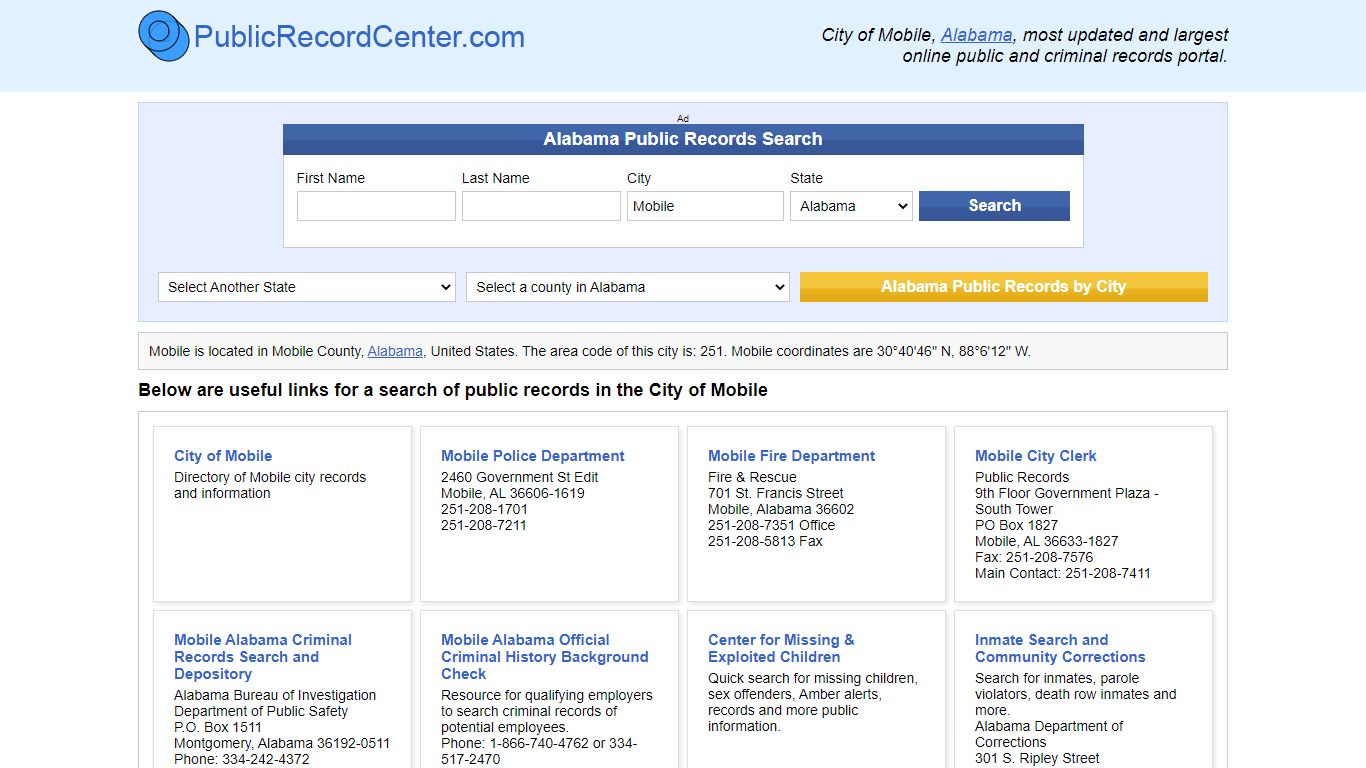Click Alabama Public Records by City button
The width and height of the screenshot is (1366, 768).
[x=1003, y=287]
